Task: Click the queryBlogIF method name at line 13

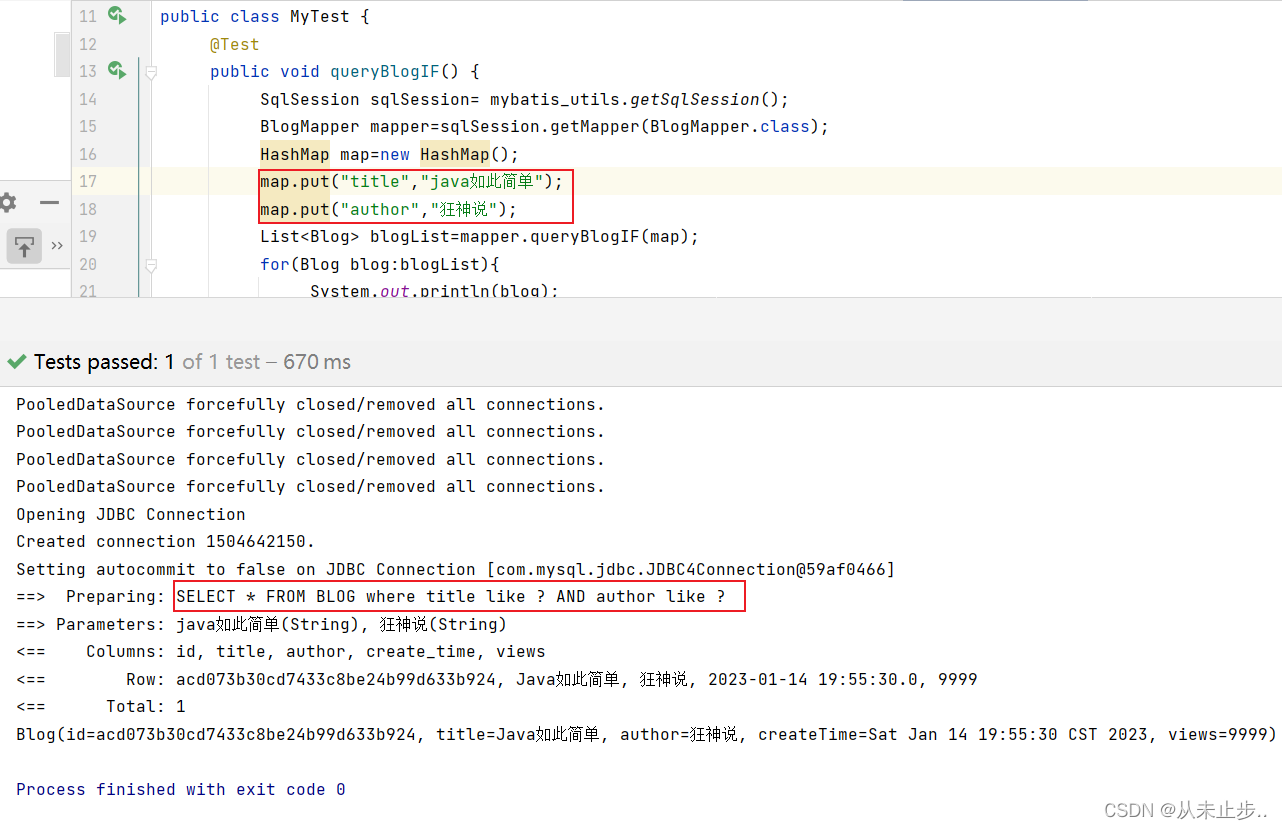Action: coord(385,72)
